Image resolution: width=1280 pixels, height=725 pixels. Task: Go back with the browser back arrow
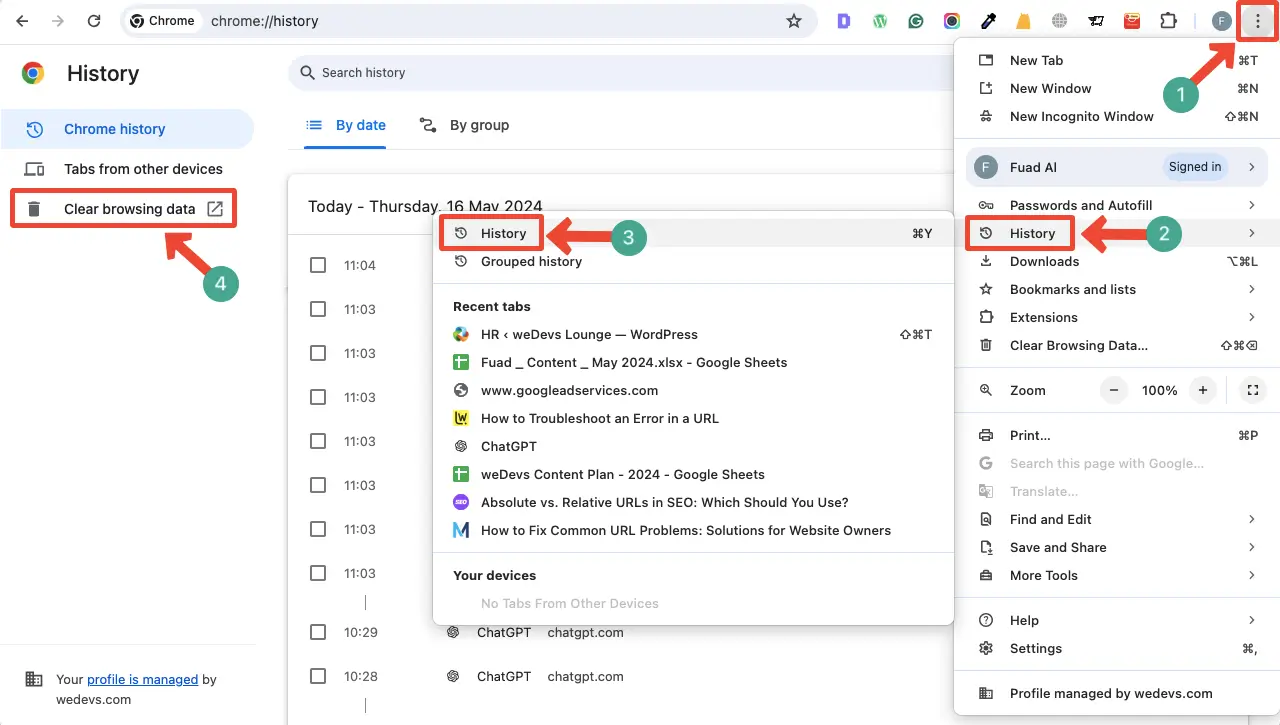22,21
